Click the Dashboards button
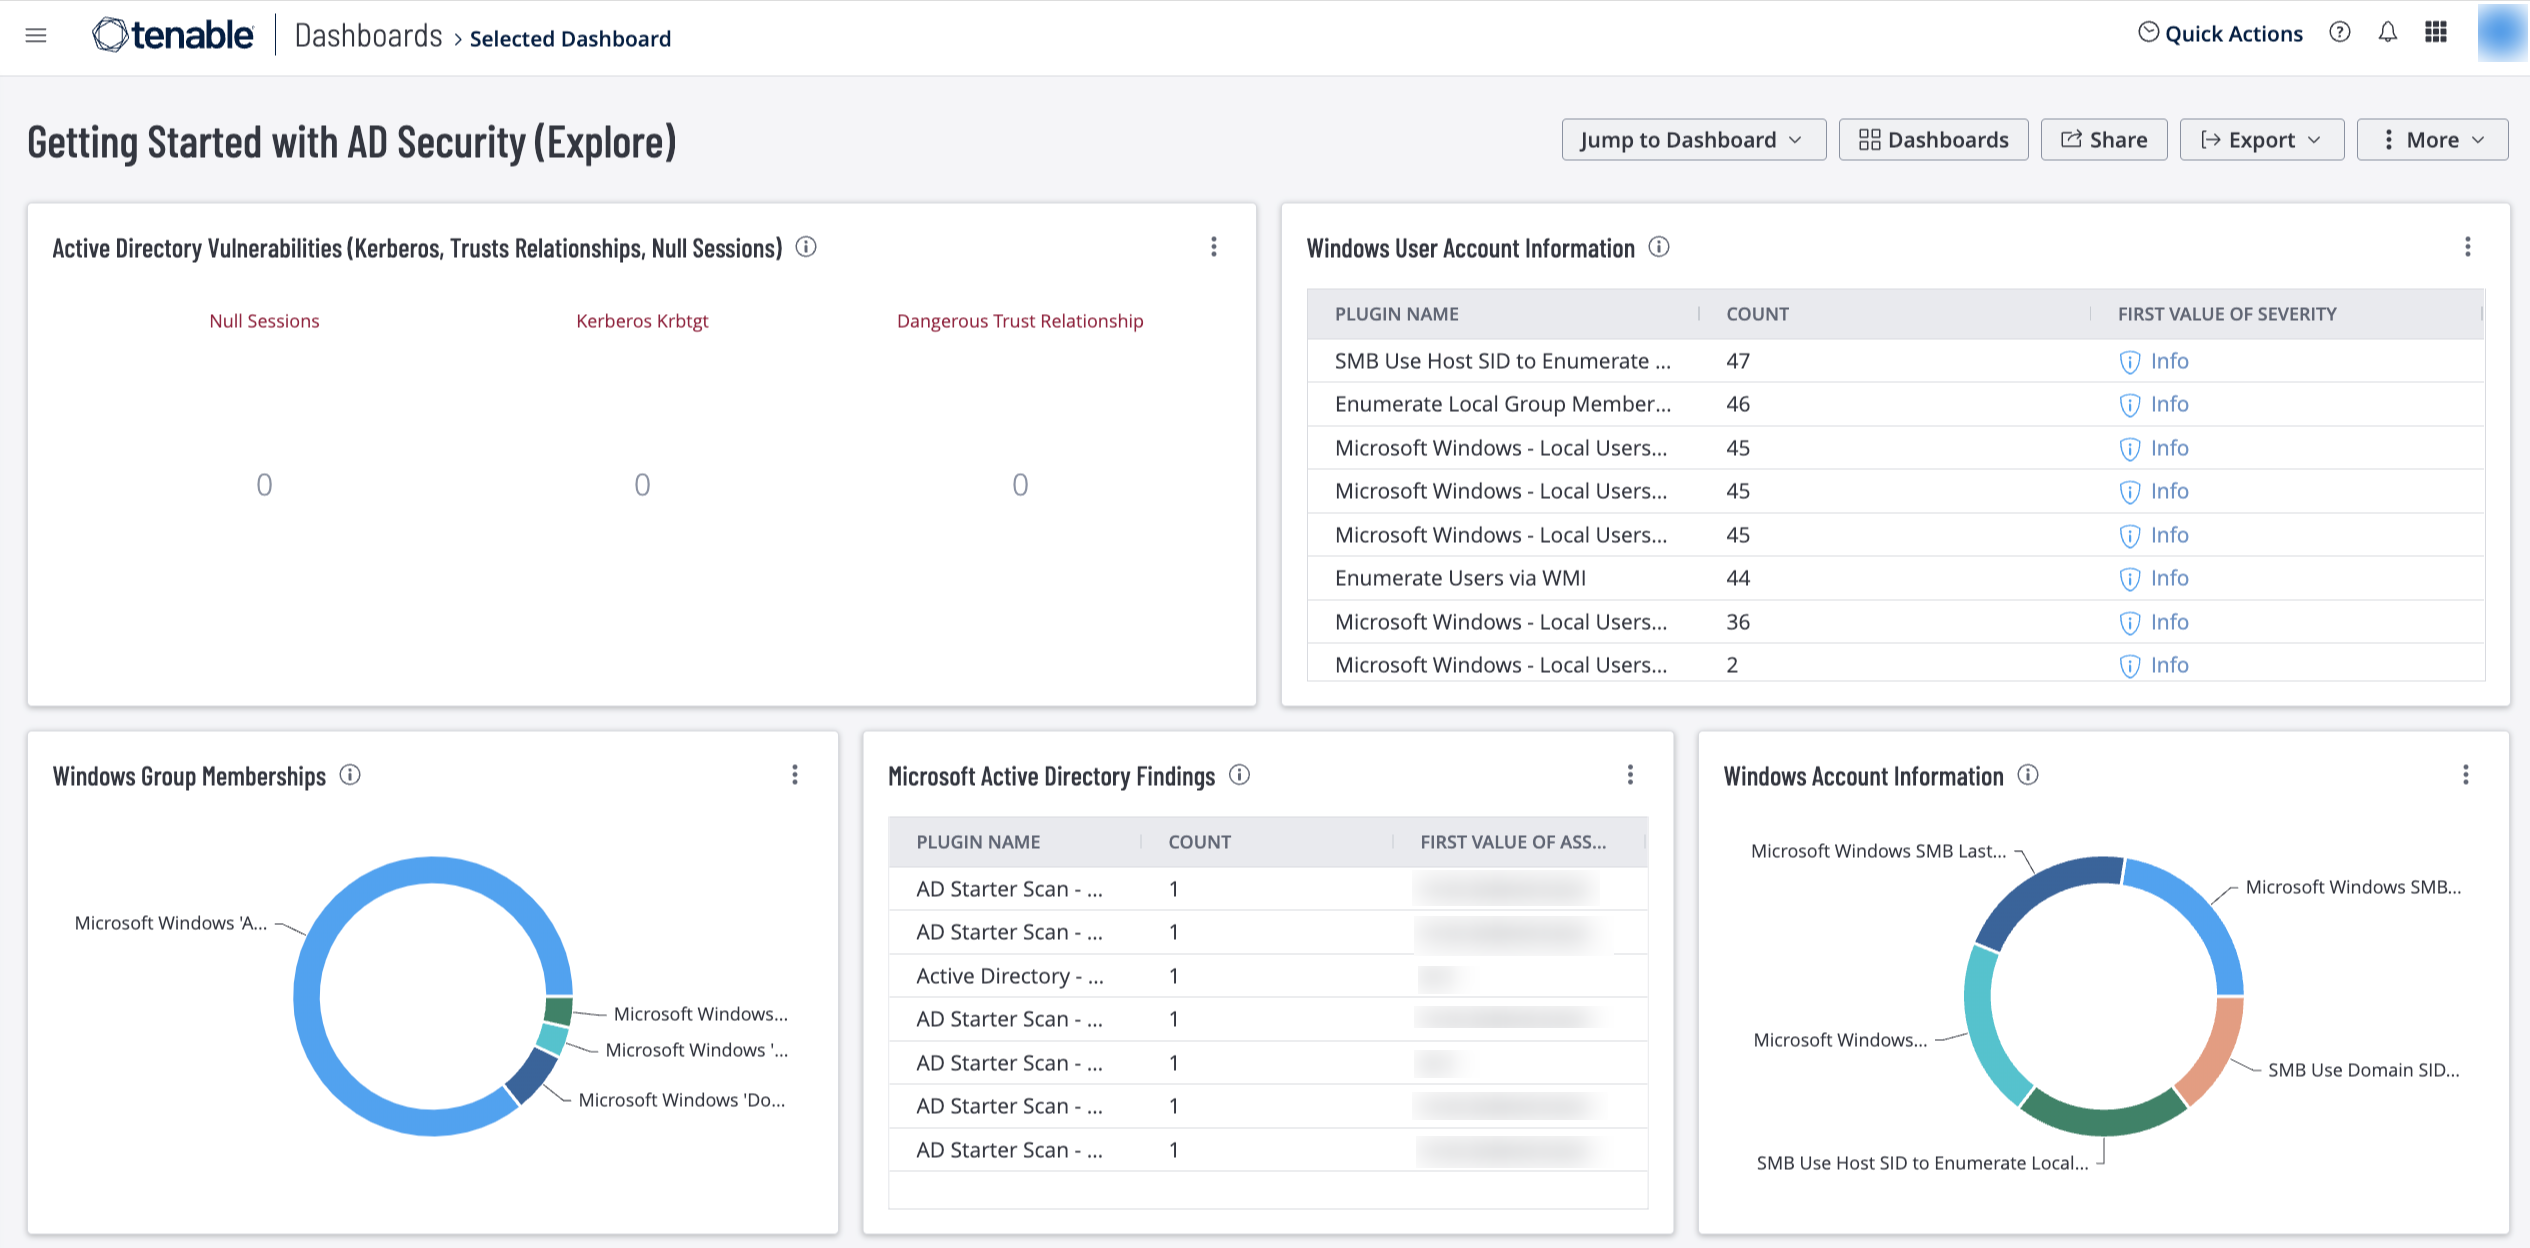The height and width of the screenshot is (1248, 2530). click(1933, 139)
